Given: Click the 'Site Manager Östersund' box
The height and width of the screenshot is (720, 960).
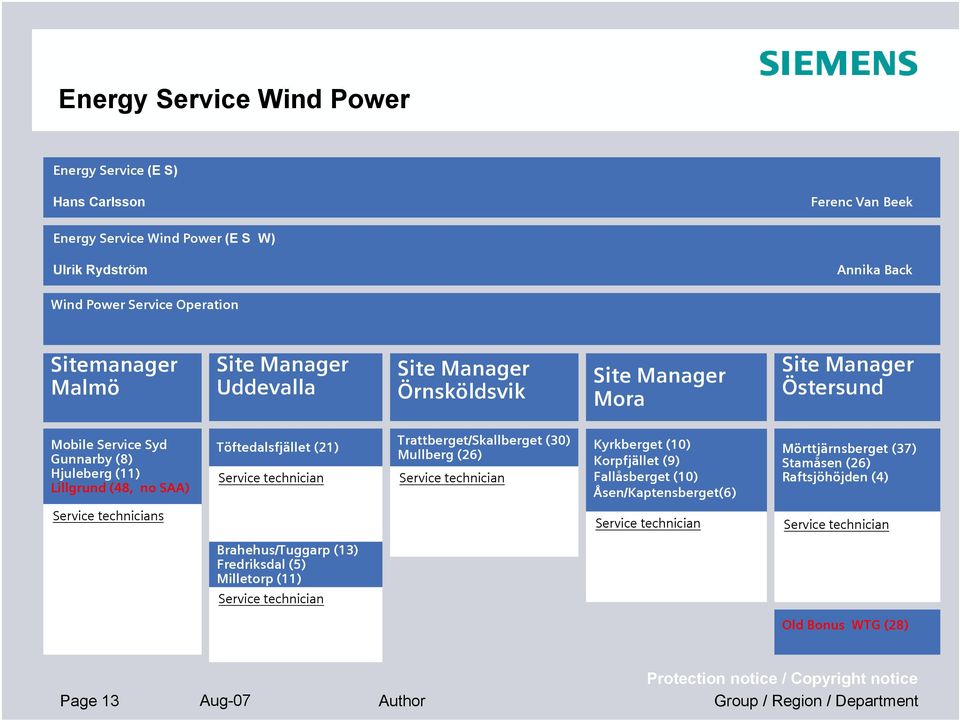Looking at the screenshot, I should click(x=857, y=387).
